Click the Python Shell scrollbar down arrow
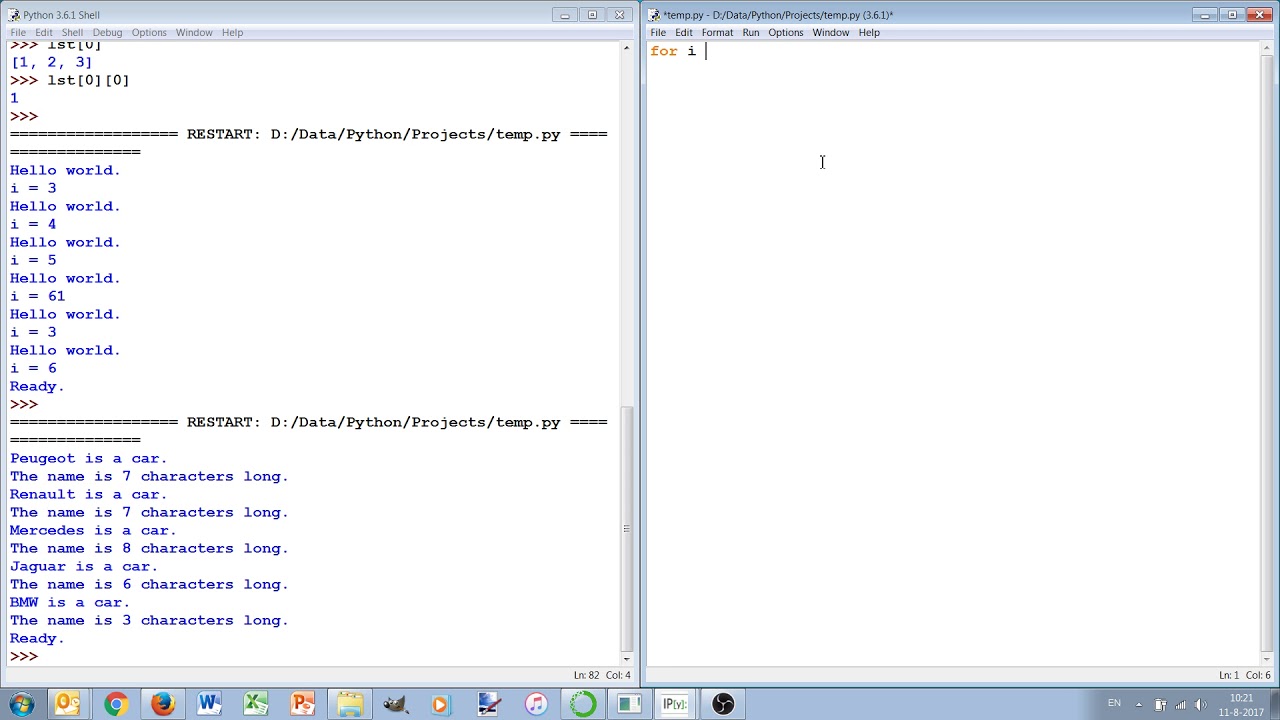The width and height of the screenshot is (1280, 720). coord(627,658)
